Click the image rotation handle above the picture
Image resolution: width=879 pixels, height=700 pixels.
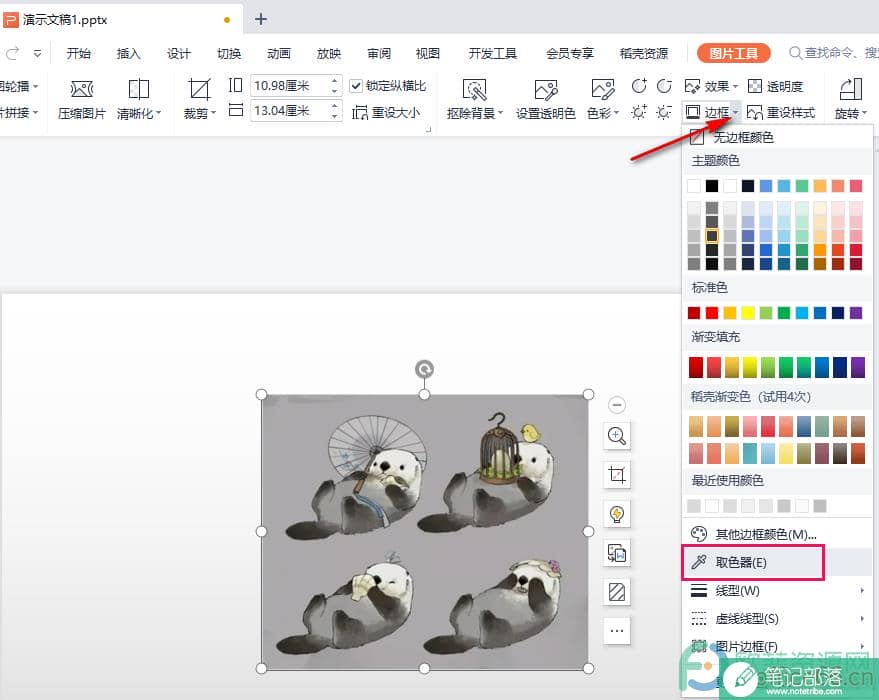click(x=424, y=369)
